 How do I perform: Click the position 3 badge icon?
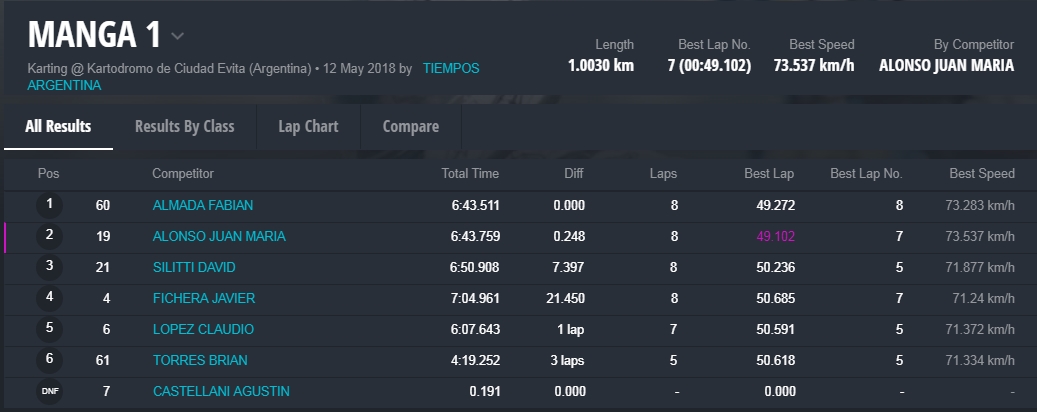point(49,267)
